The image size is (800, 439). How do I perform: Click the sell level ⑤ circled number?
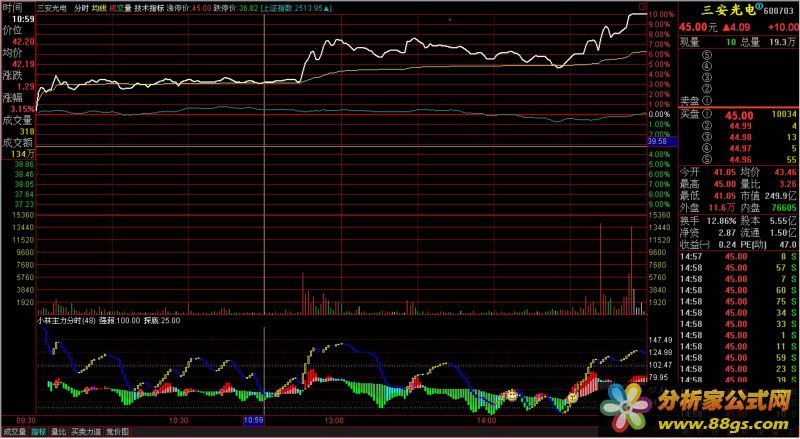707,55
